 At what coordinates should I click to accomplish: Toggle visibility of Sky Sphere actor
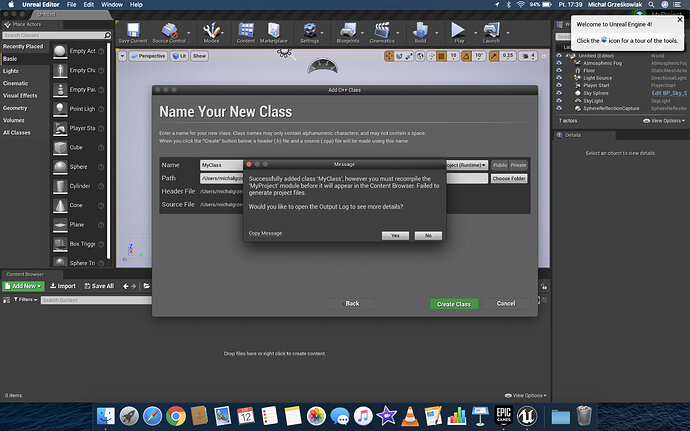559,93
